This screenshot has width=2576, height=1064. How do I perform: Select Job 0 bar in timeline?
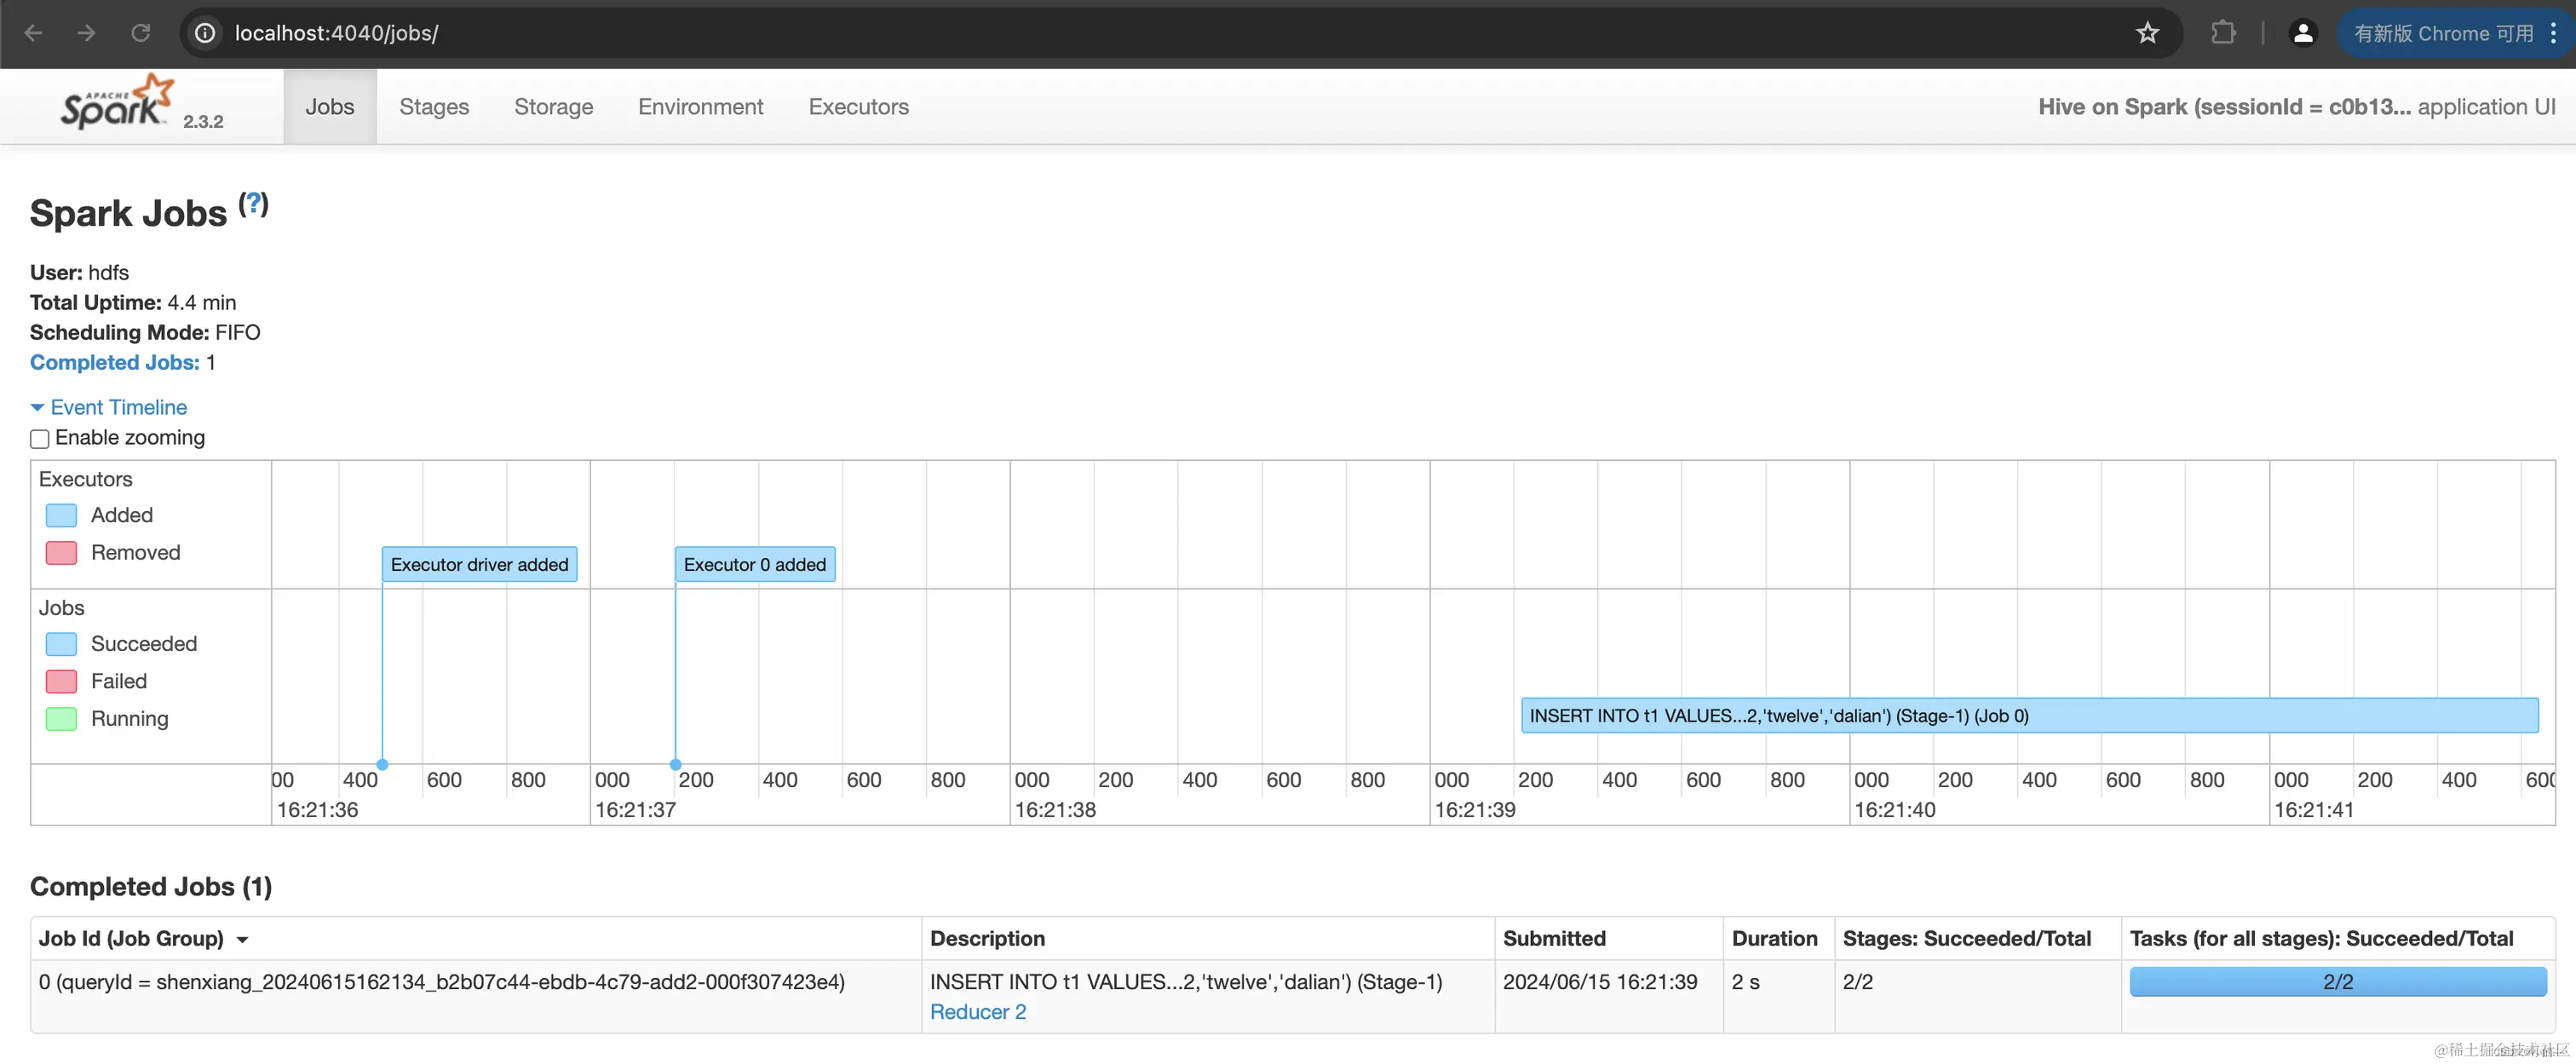2028,716
